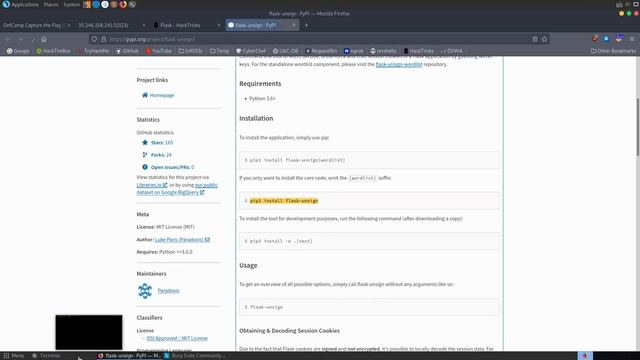Click the browser back arrow icon

(8, 39)
